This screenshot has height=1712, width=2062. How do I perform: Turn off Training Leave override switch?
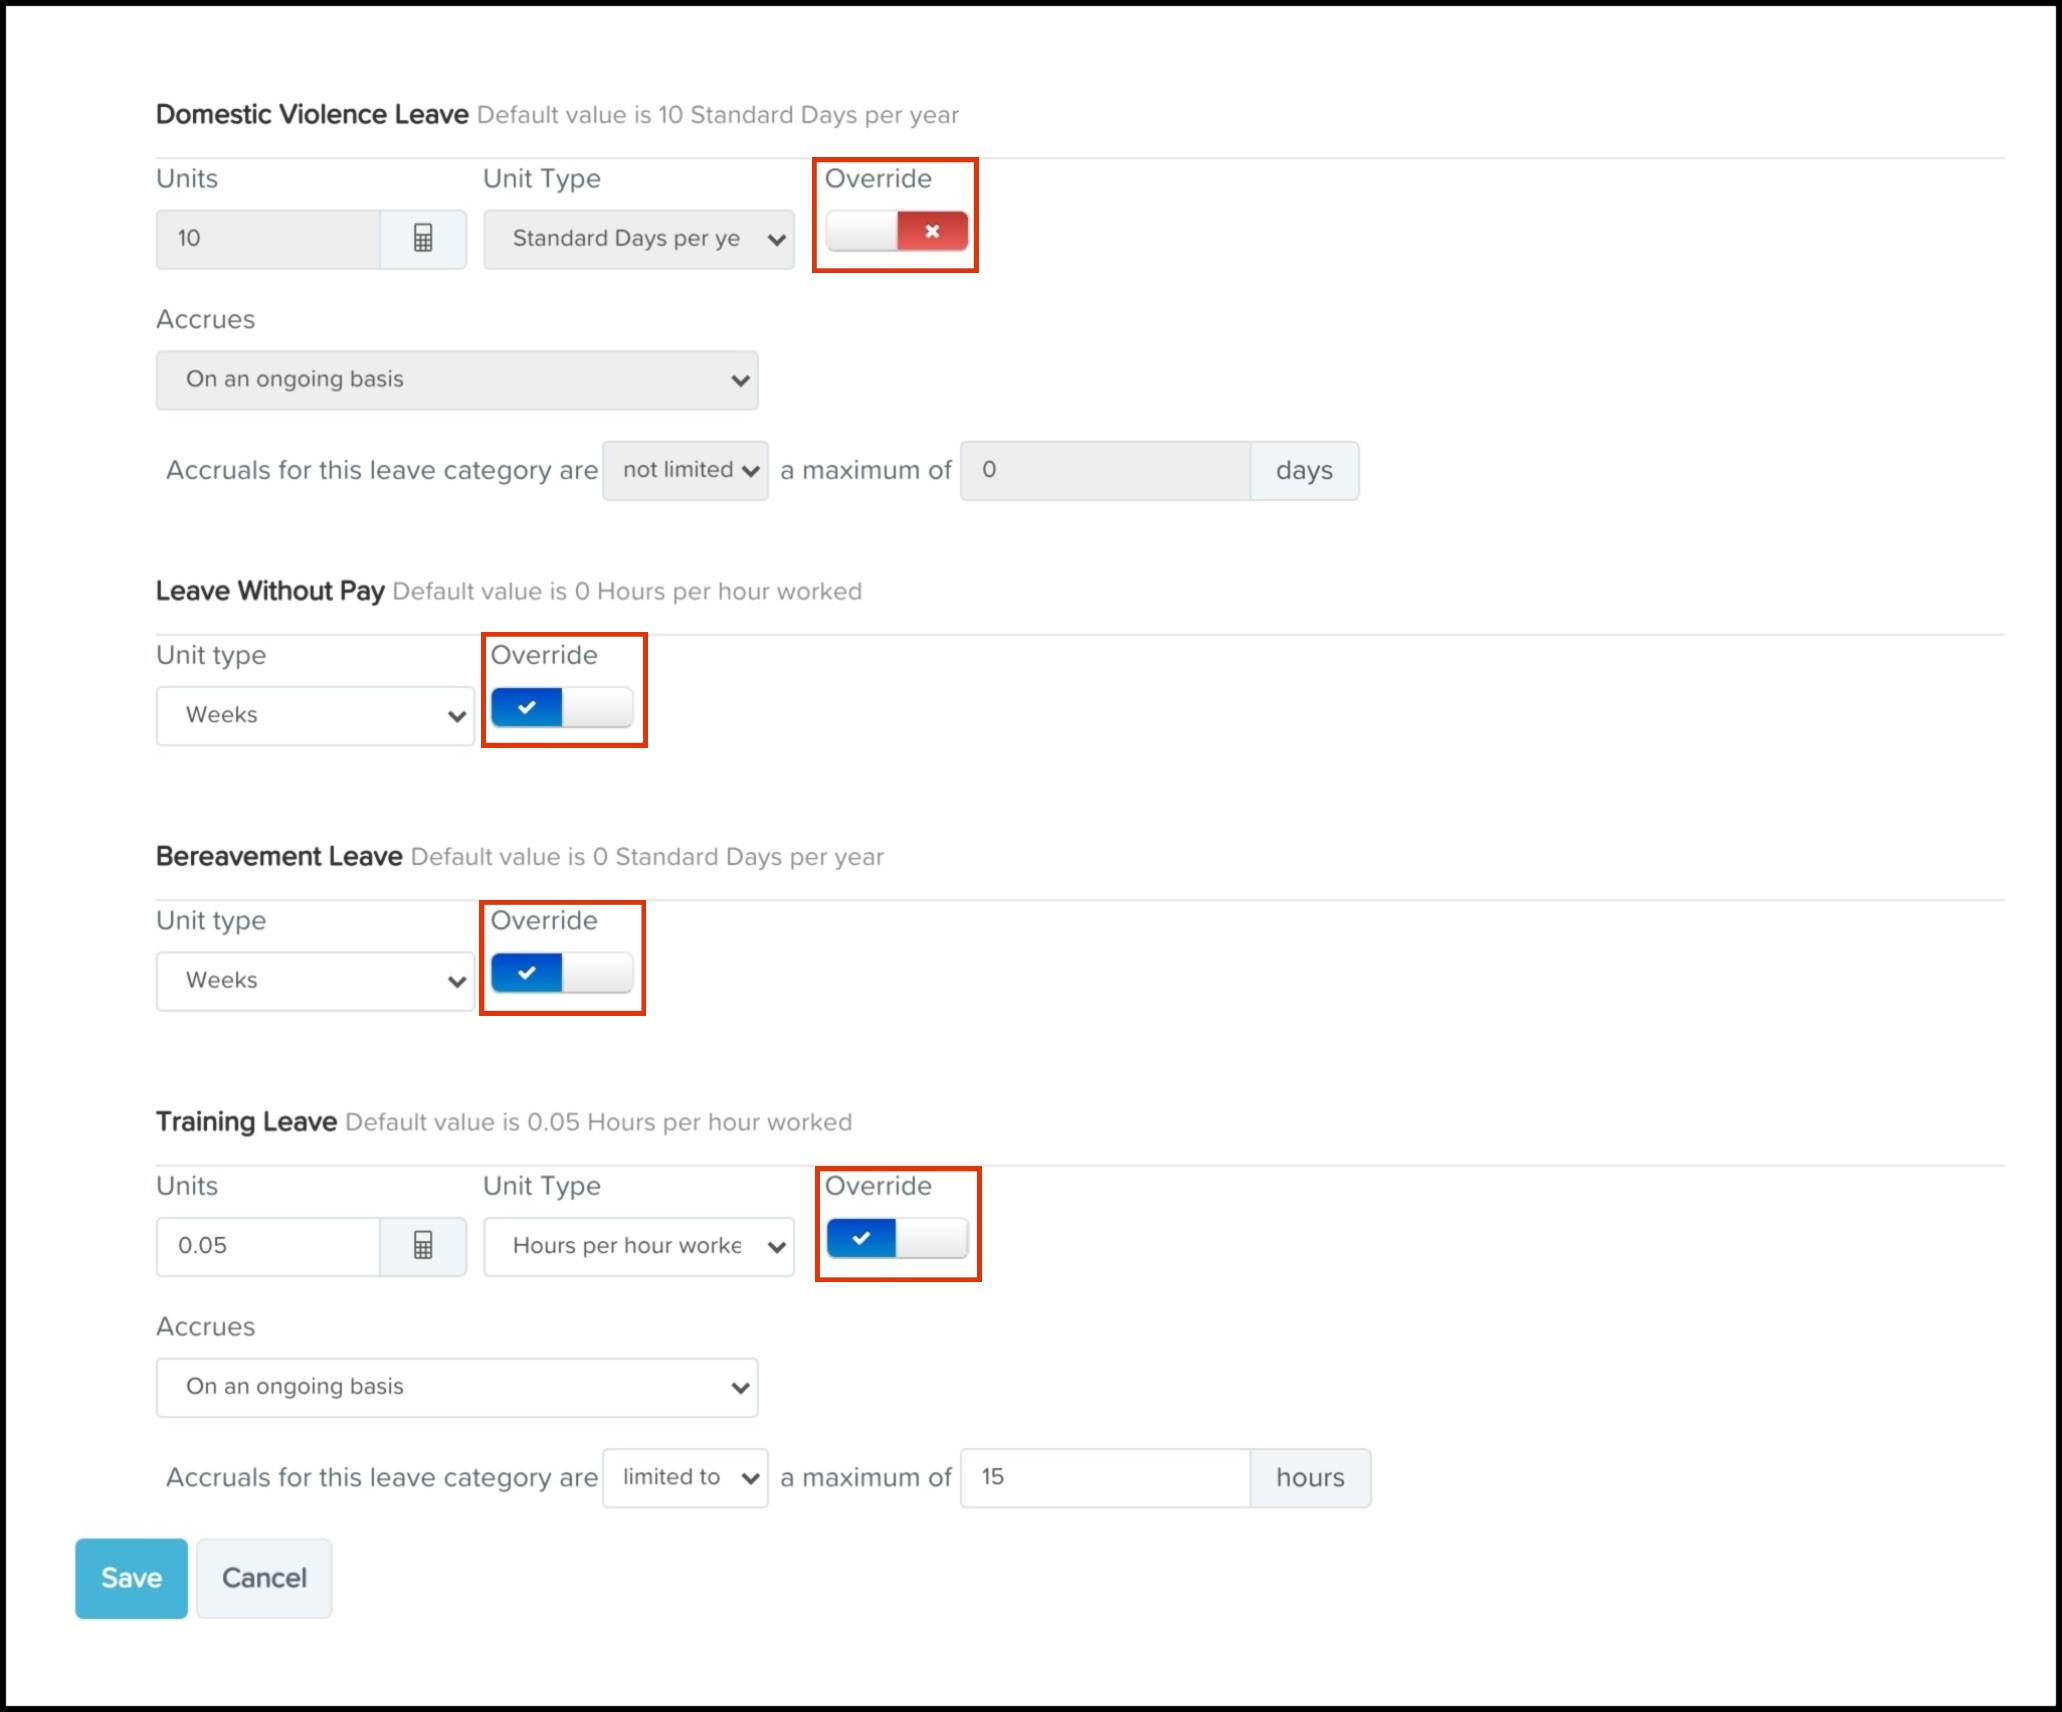[x=897, y=1239]
